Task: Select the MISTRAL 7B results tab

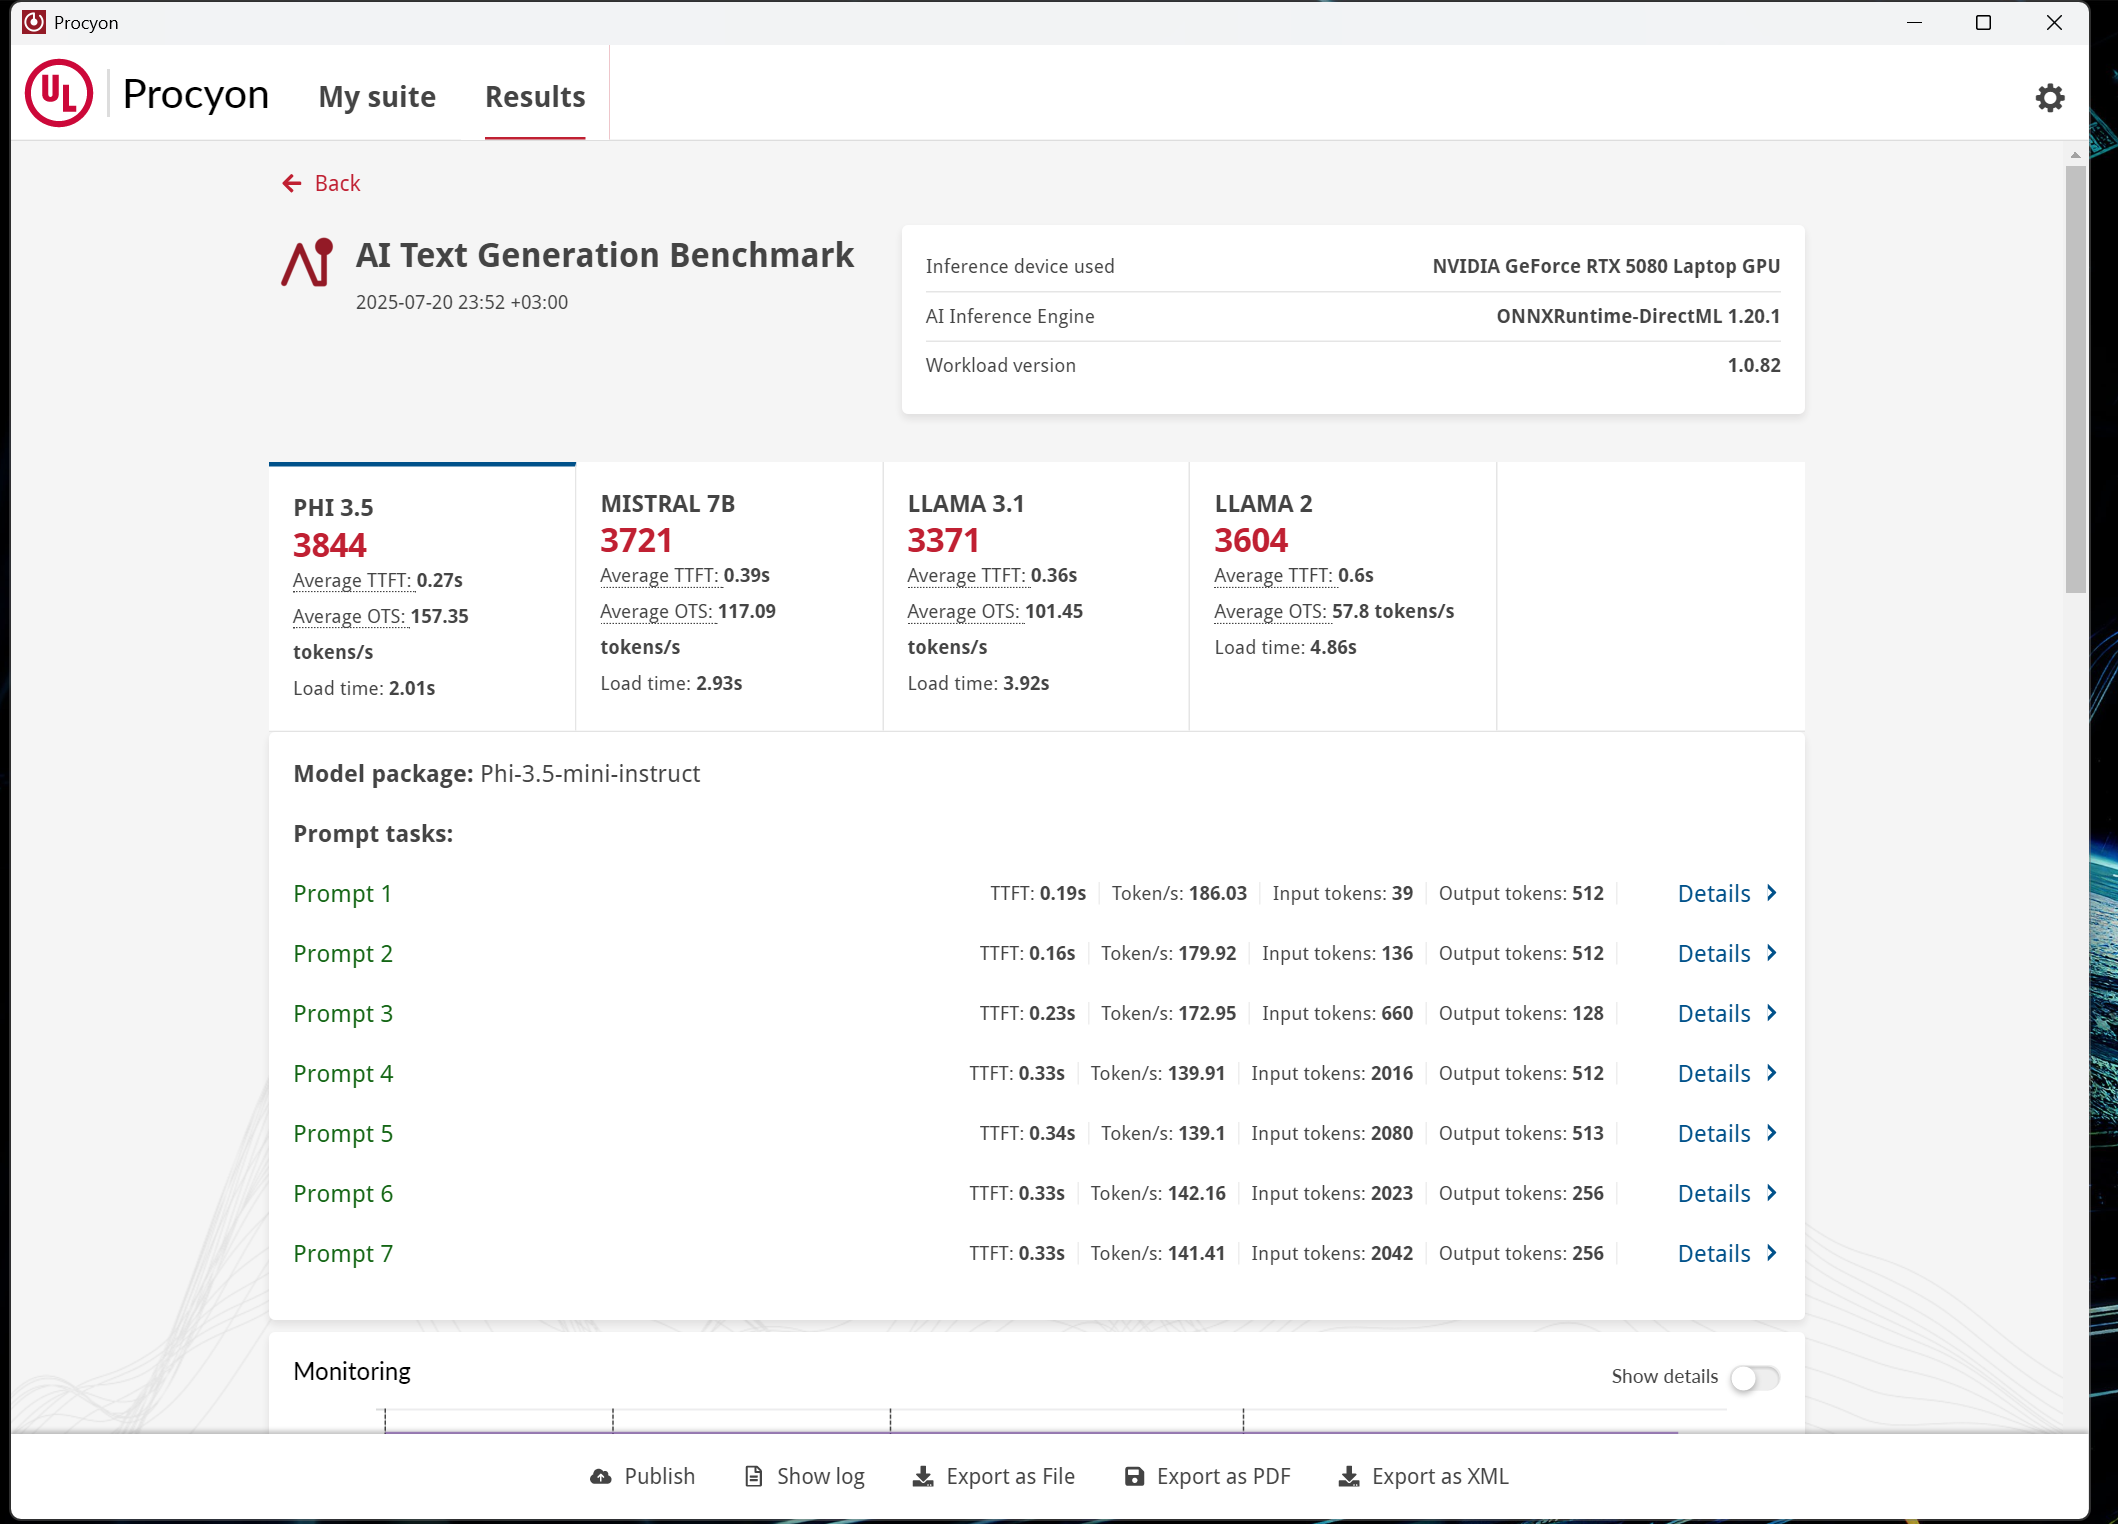Action: (x=729, y=596)
